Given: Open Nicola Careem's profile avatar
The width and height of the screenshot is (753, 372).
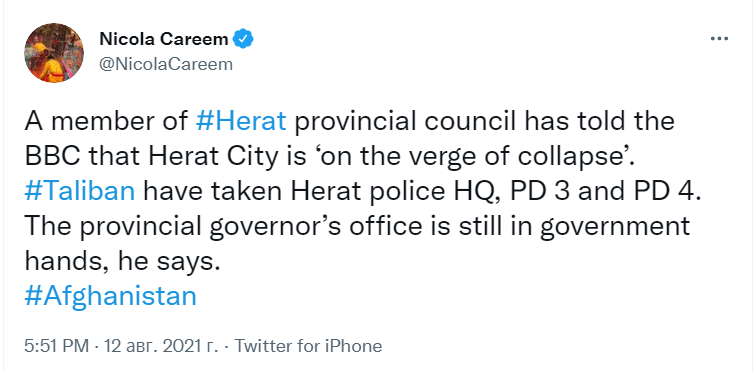Looking at the screenshot, I should 54,52.
